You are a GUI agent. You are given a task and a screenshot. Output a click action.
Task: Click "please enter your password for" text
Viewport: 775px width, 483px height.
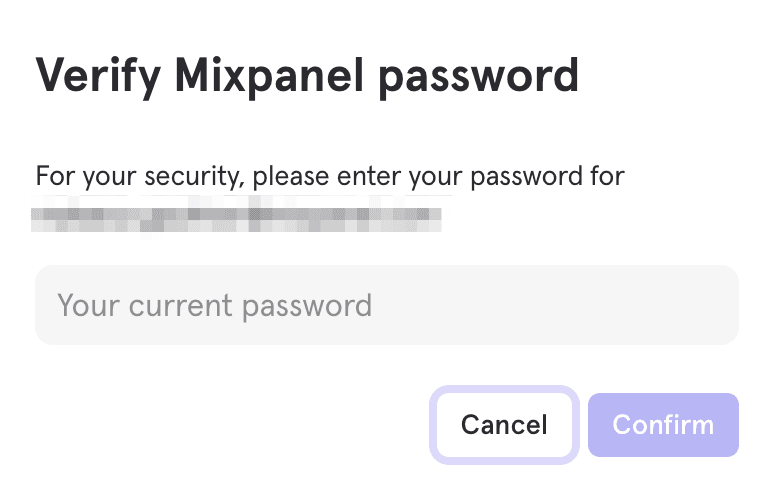pos(438,177)
